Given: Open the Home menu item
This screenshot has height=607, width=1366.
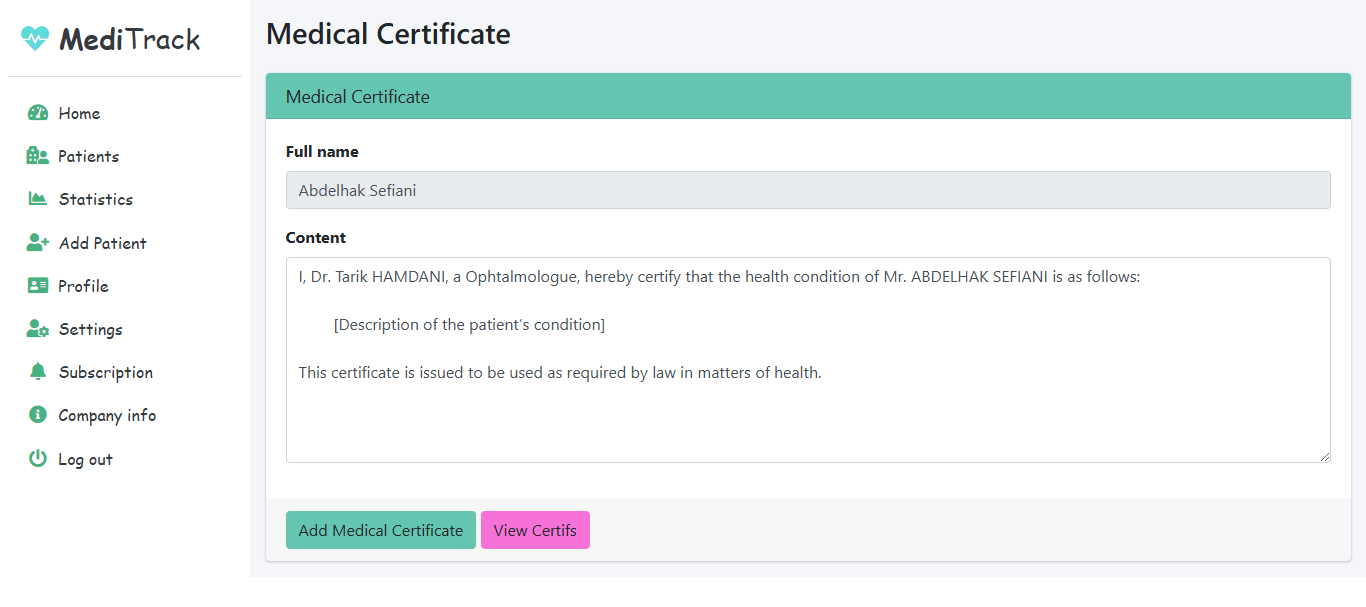Looking at the screenshot, I should coord(79,113).
